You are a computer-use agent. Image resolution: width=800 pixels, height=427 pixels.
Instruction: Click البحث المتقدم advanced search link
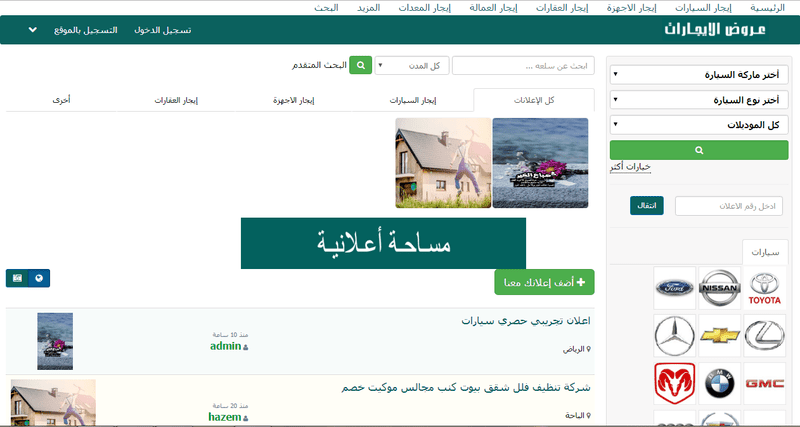[319, 65]
